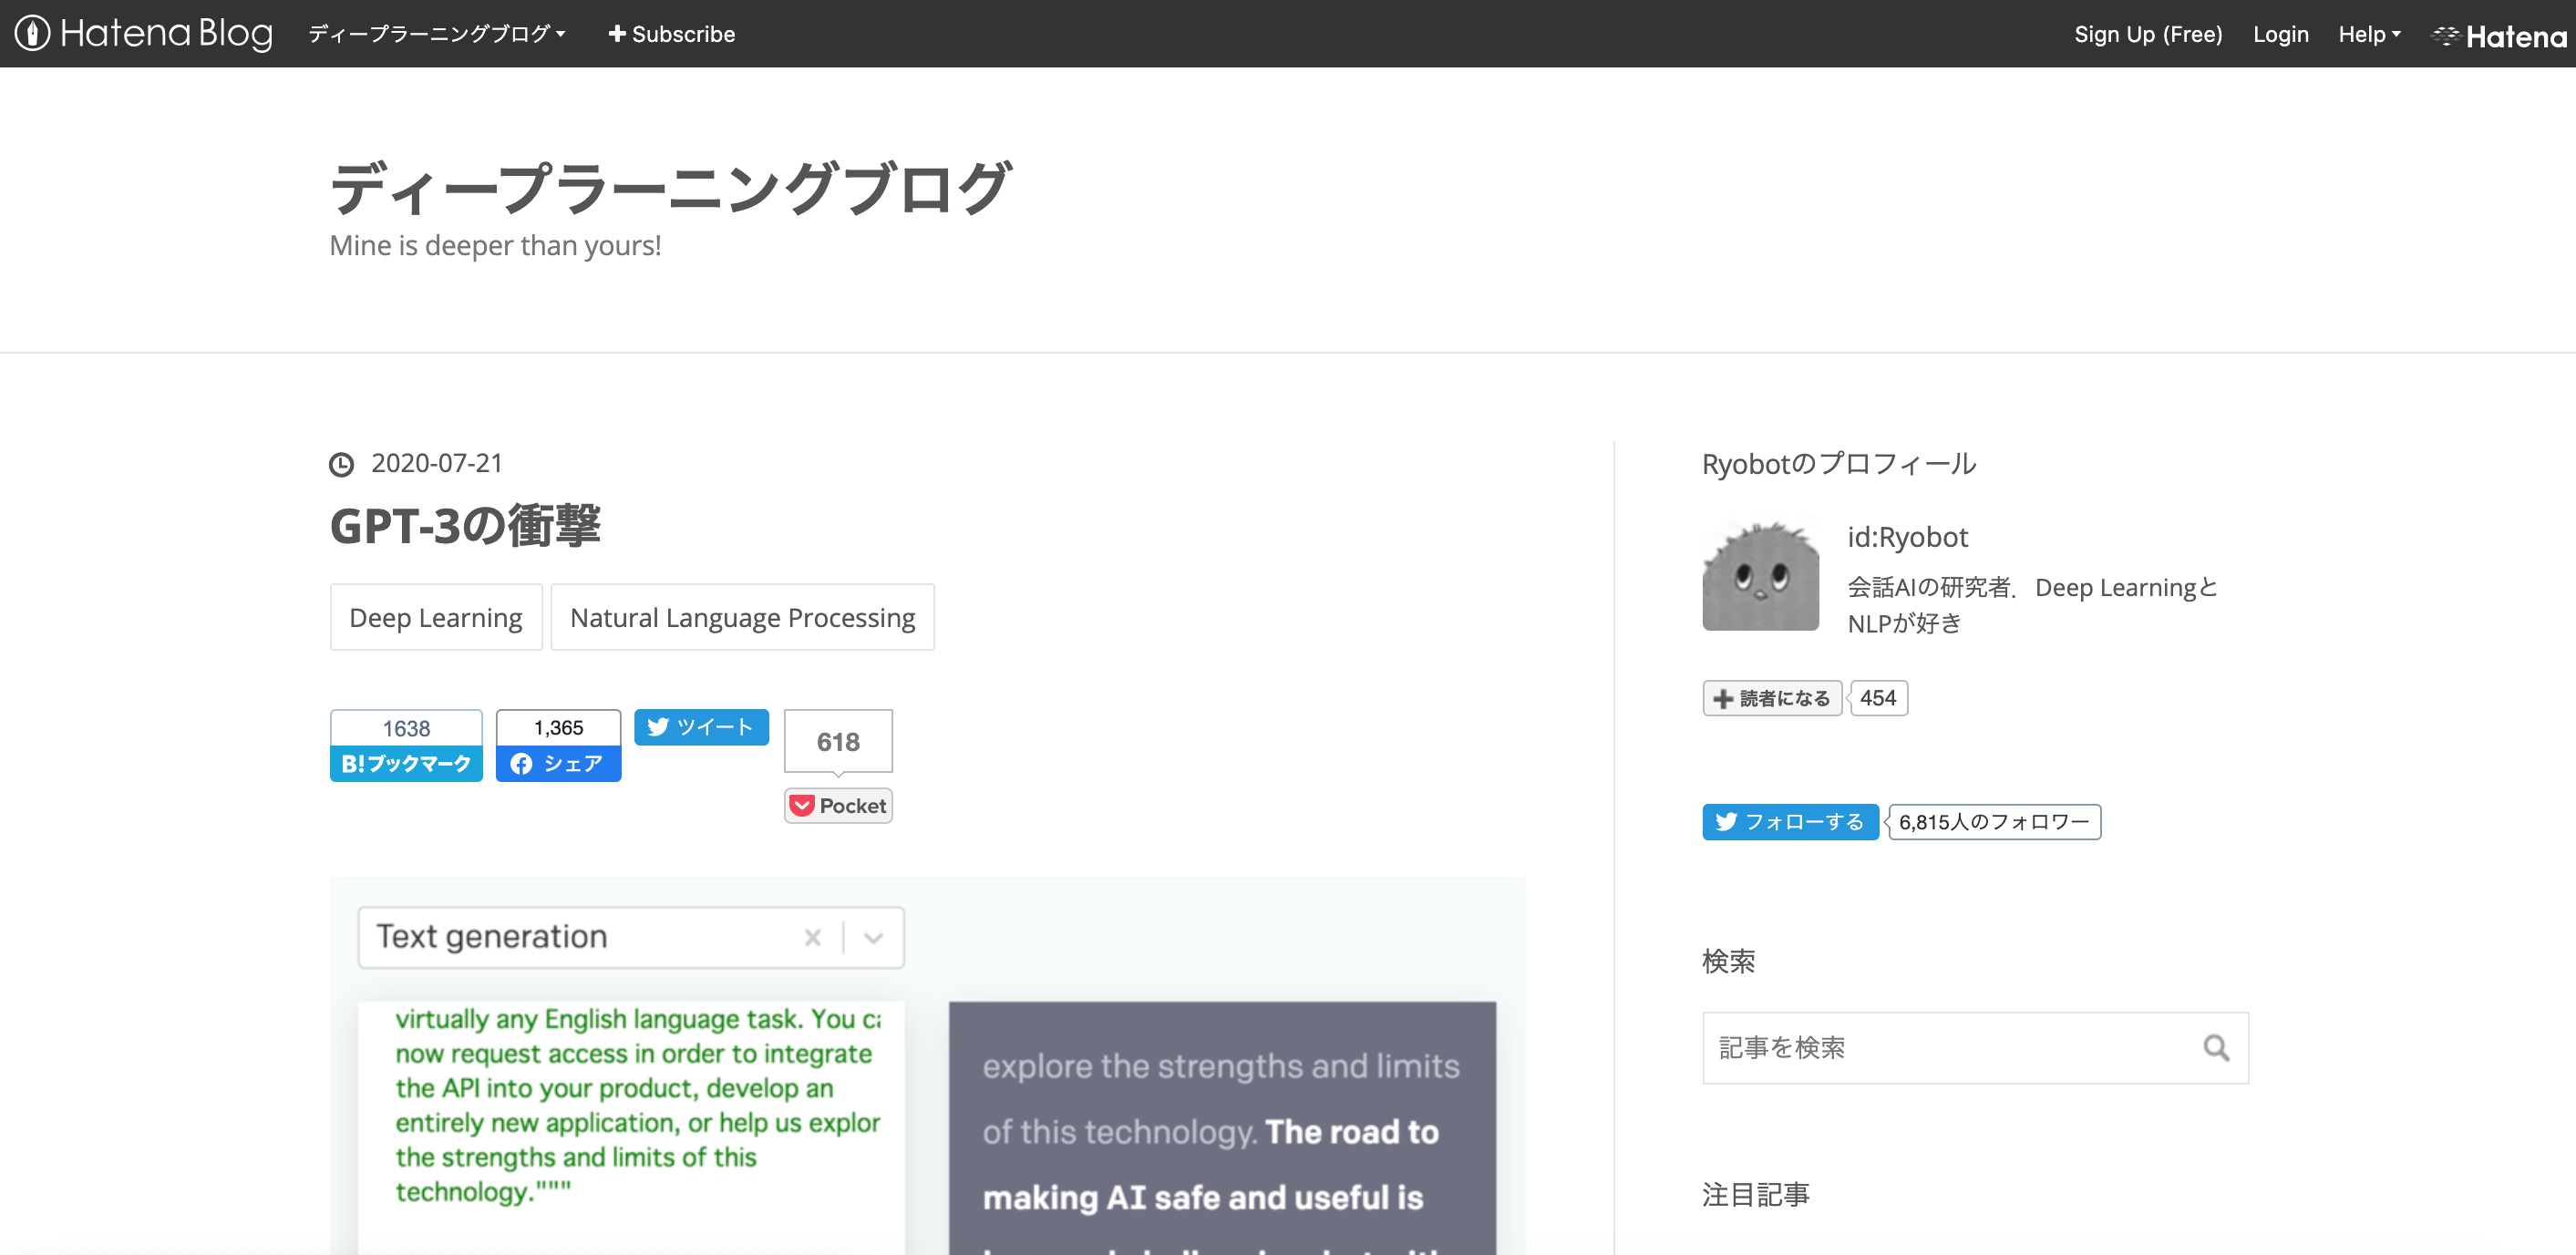Go to the Login page
The width and height of the screenshot is (2576, 1255).
2281,34
